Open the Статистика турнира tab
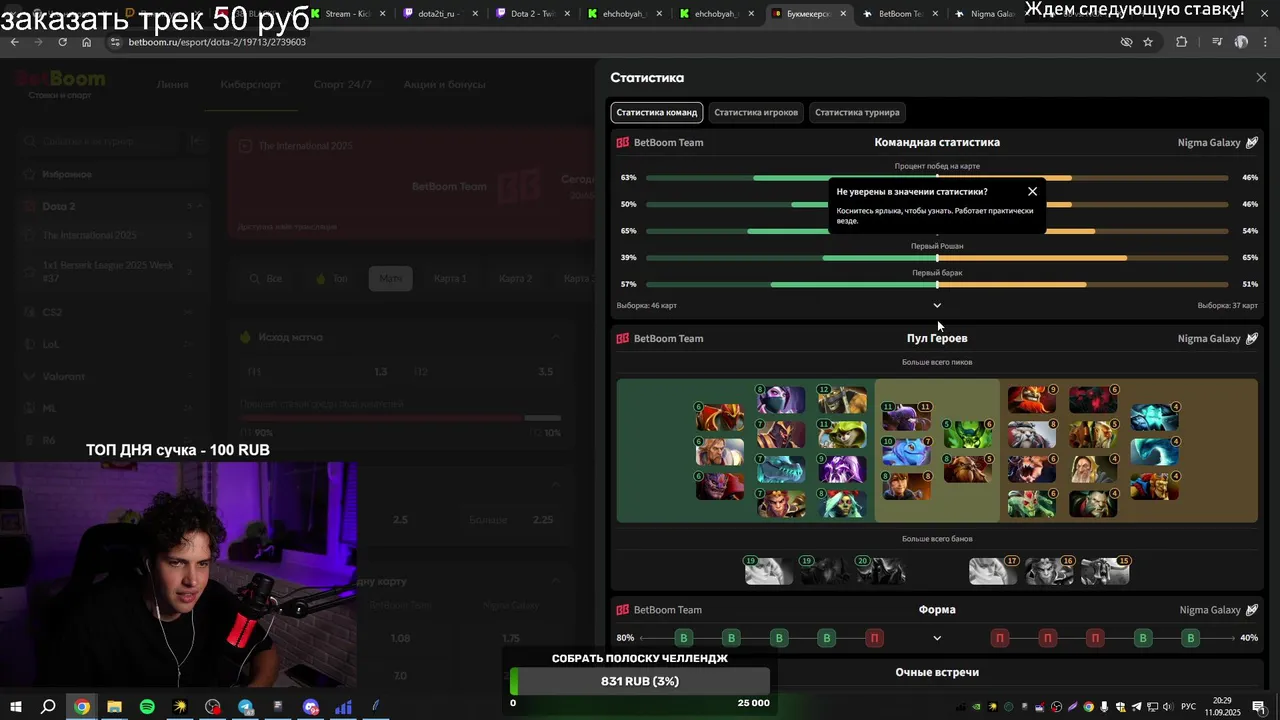Screen dimensions: 1280x720 857,112
